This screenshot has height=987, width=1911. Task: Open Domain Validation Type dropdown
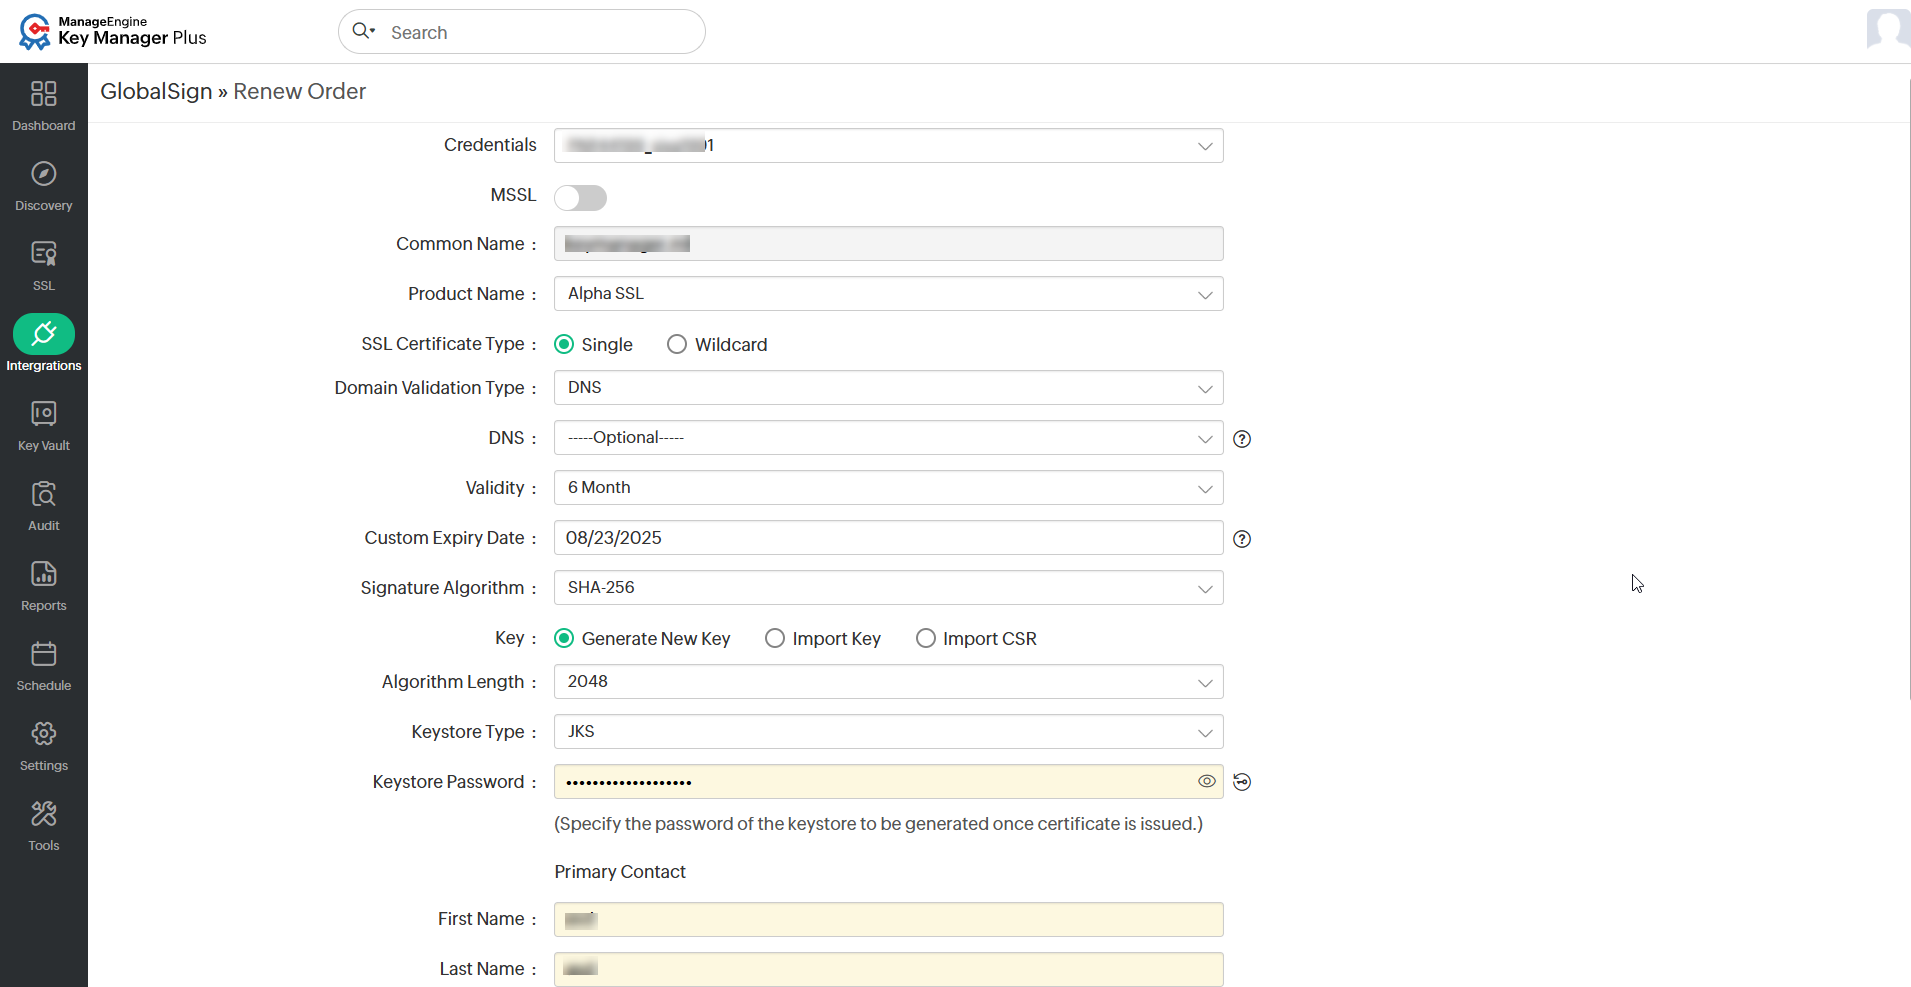coord(889,388)
